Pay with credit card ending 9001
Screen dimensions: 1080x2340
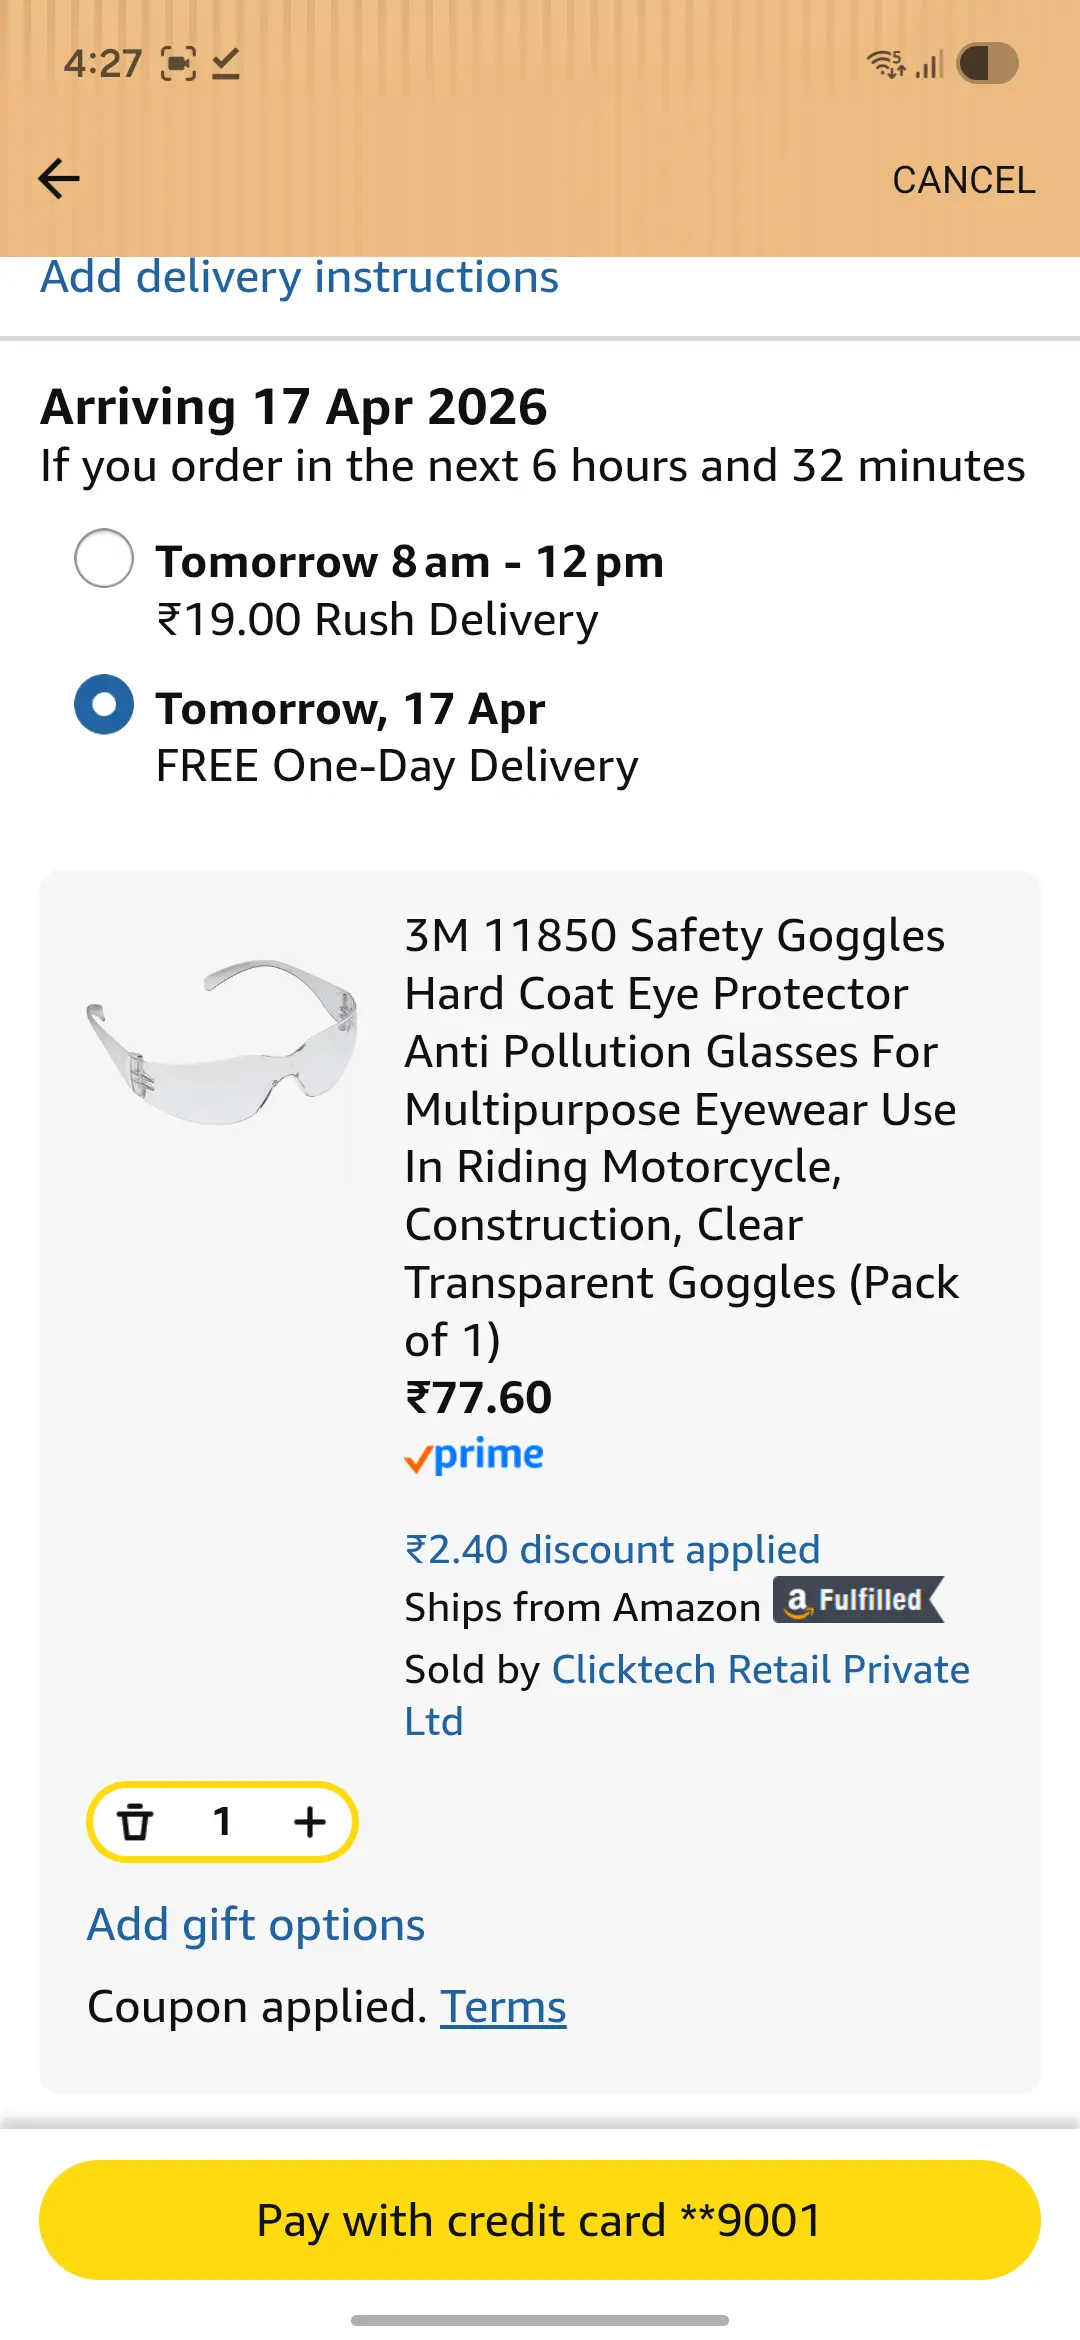(x=540, y=2220)
